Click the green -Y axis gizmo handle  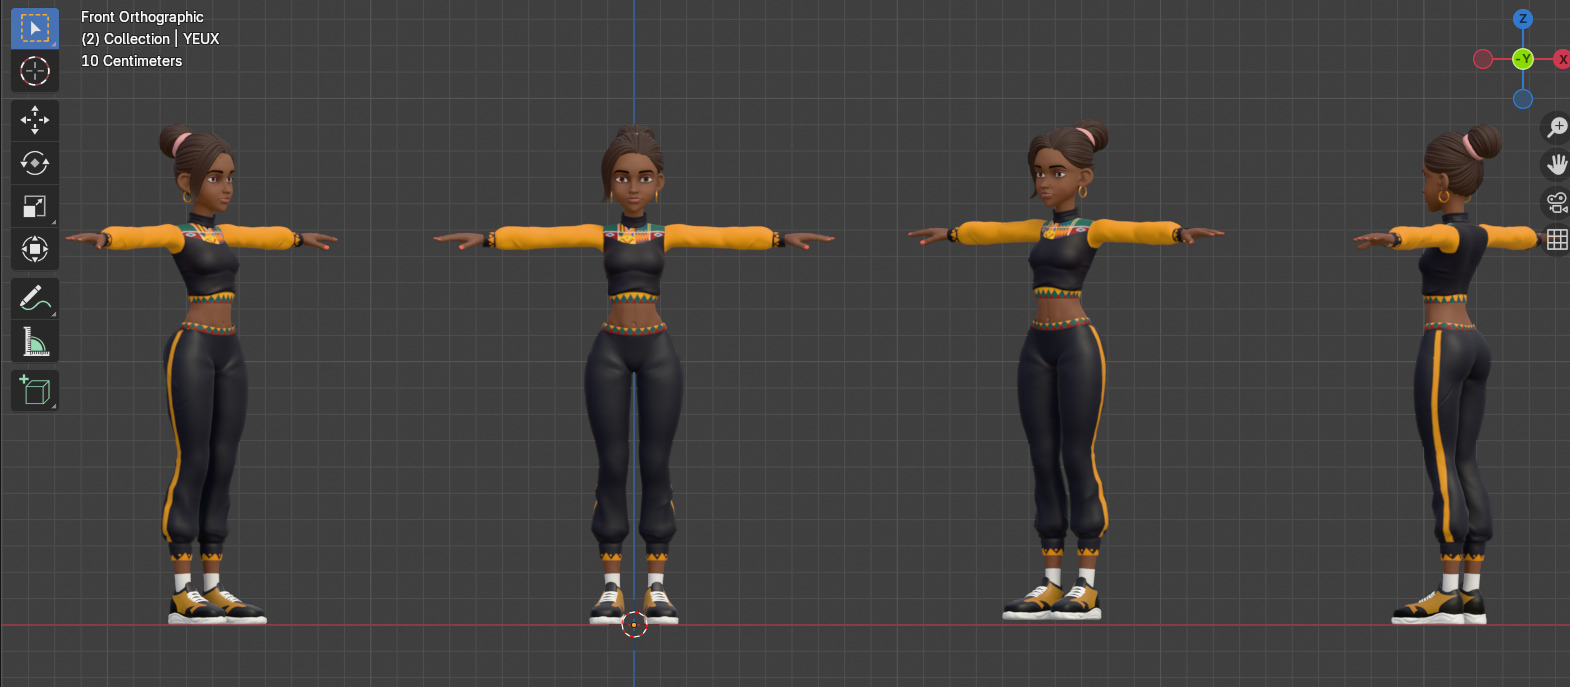(x=1523, y=59)
